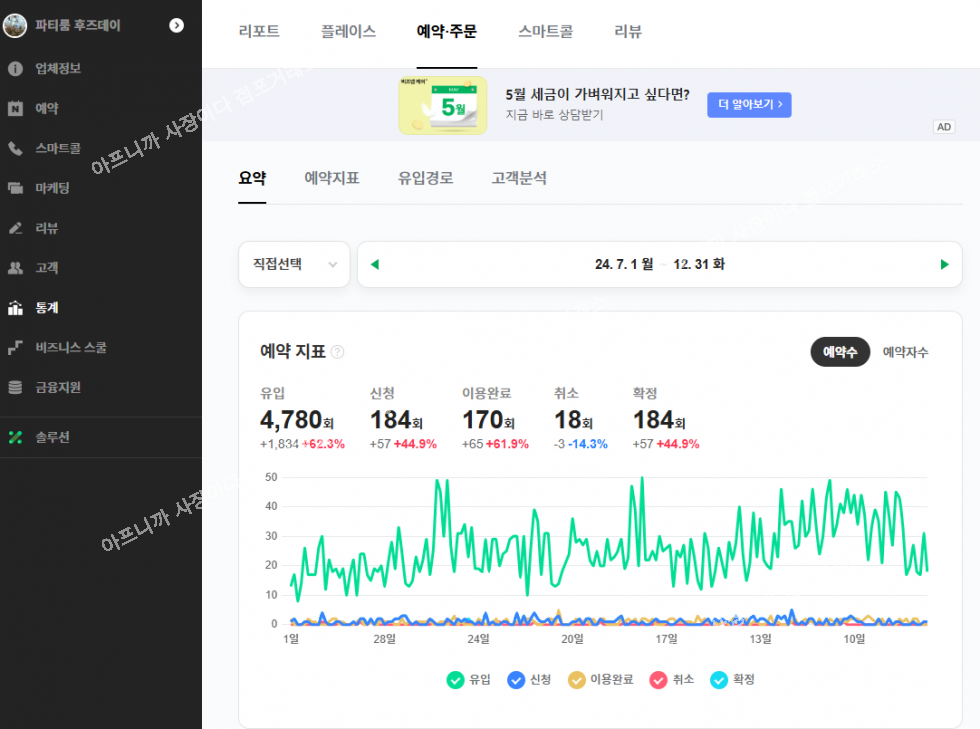
Task: Click the 금융지원 coin stack icon
Action: coord(15,387)
